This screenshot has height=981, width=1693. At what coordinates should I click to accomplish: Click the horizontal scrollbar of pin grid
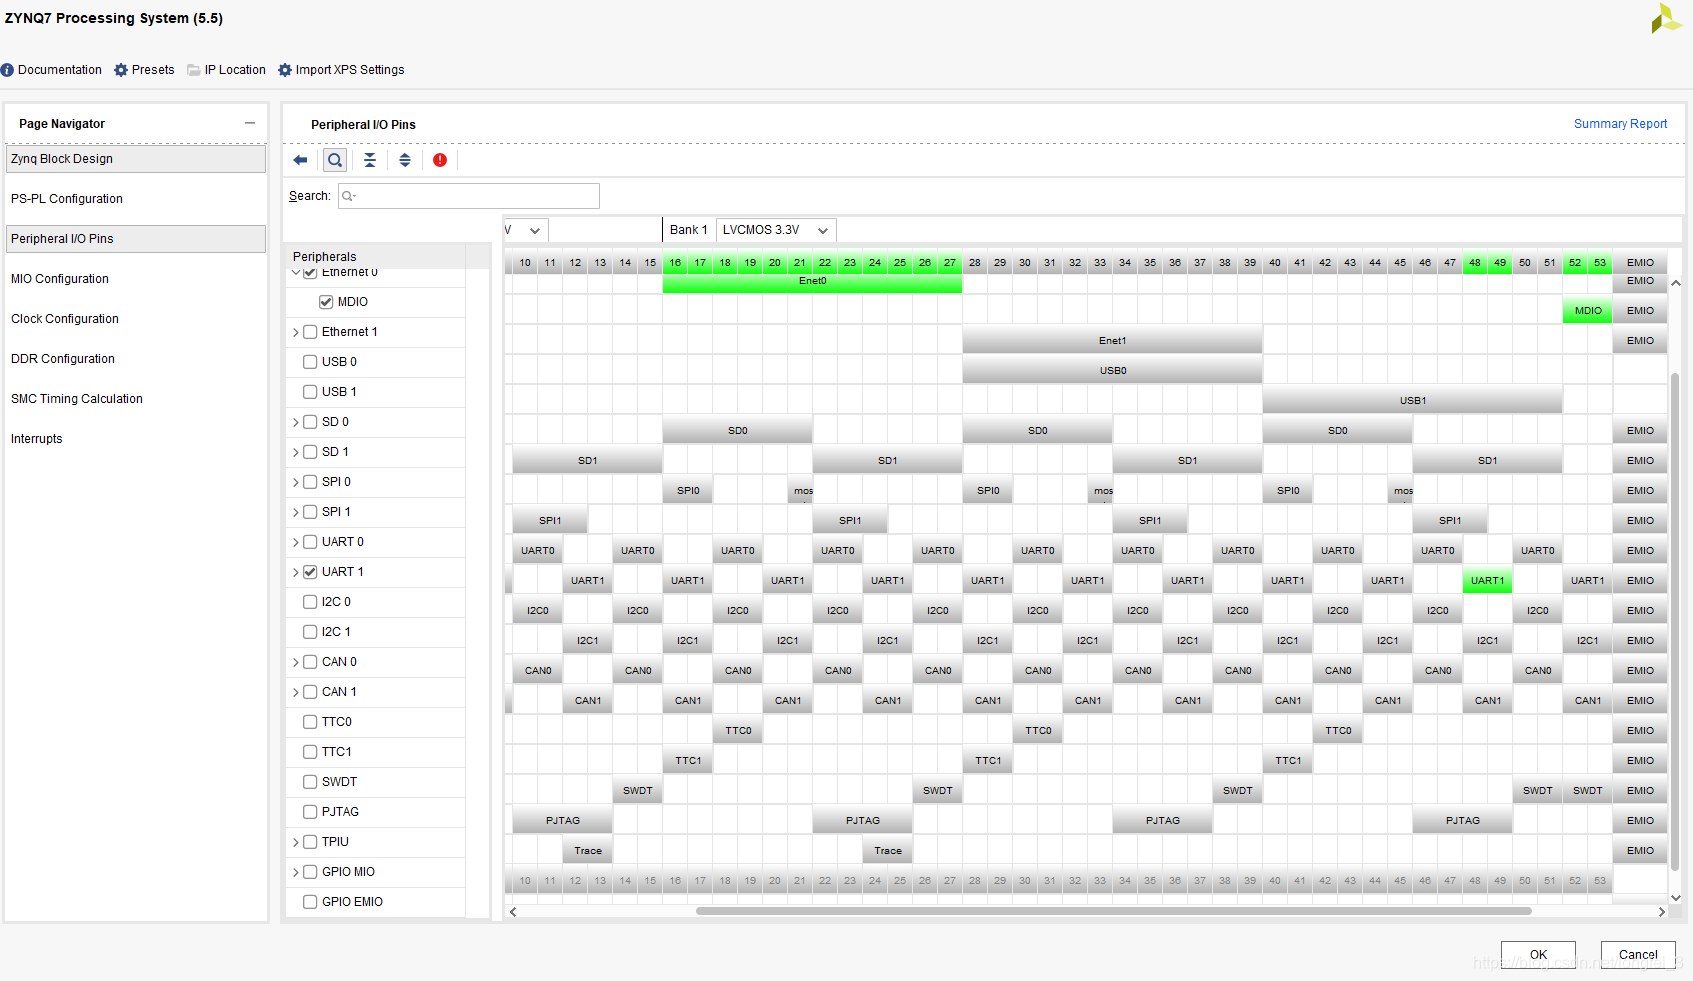1114,911
